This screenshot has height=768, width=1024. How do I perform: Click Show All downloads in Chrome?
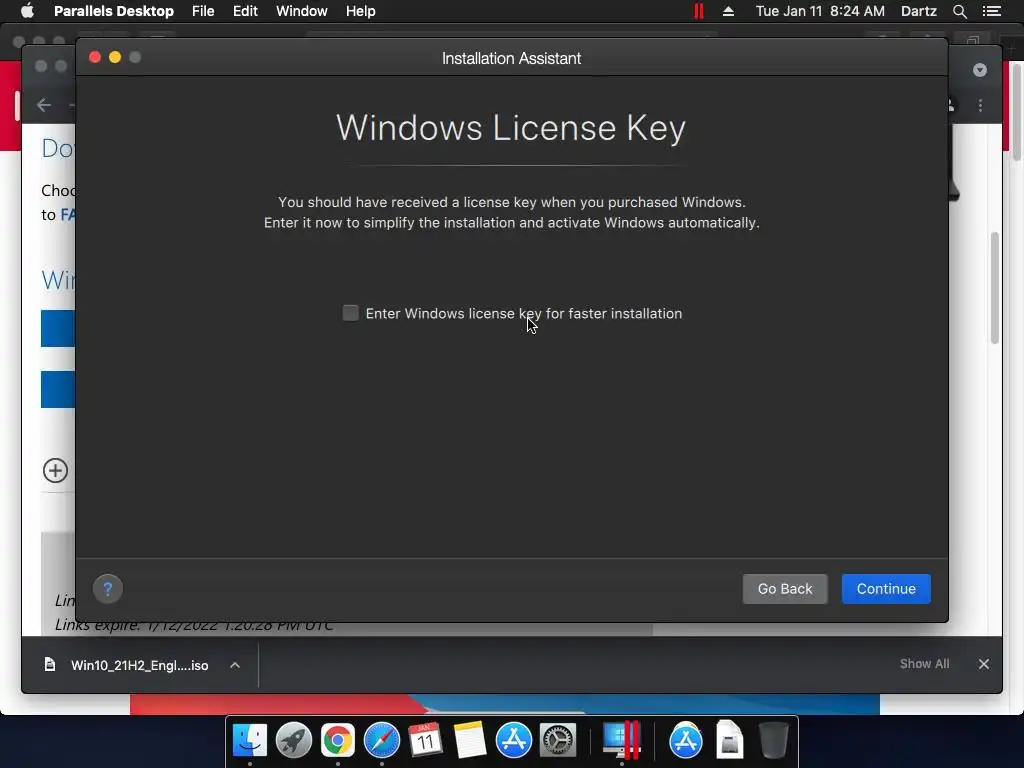pyautogui.click(x=924, y=664)
